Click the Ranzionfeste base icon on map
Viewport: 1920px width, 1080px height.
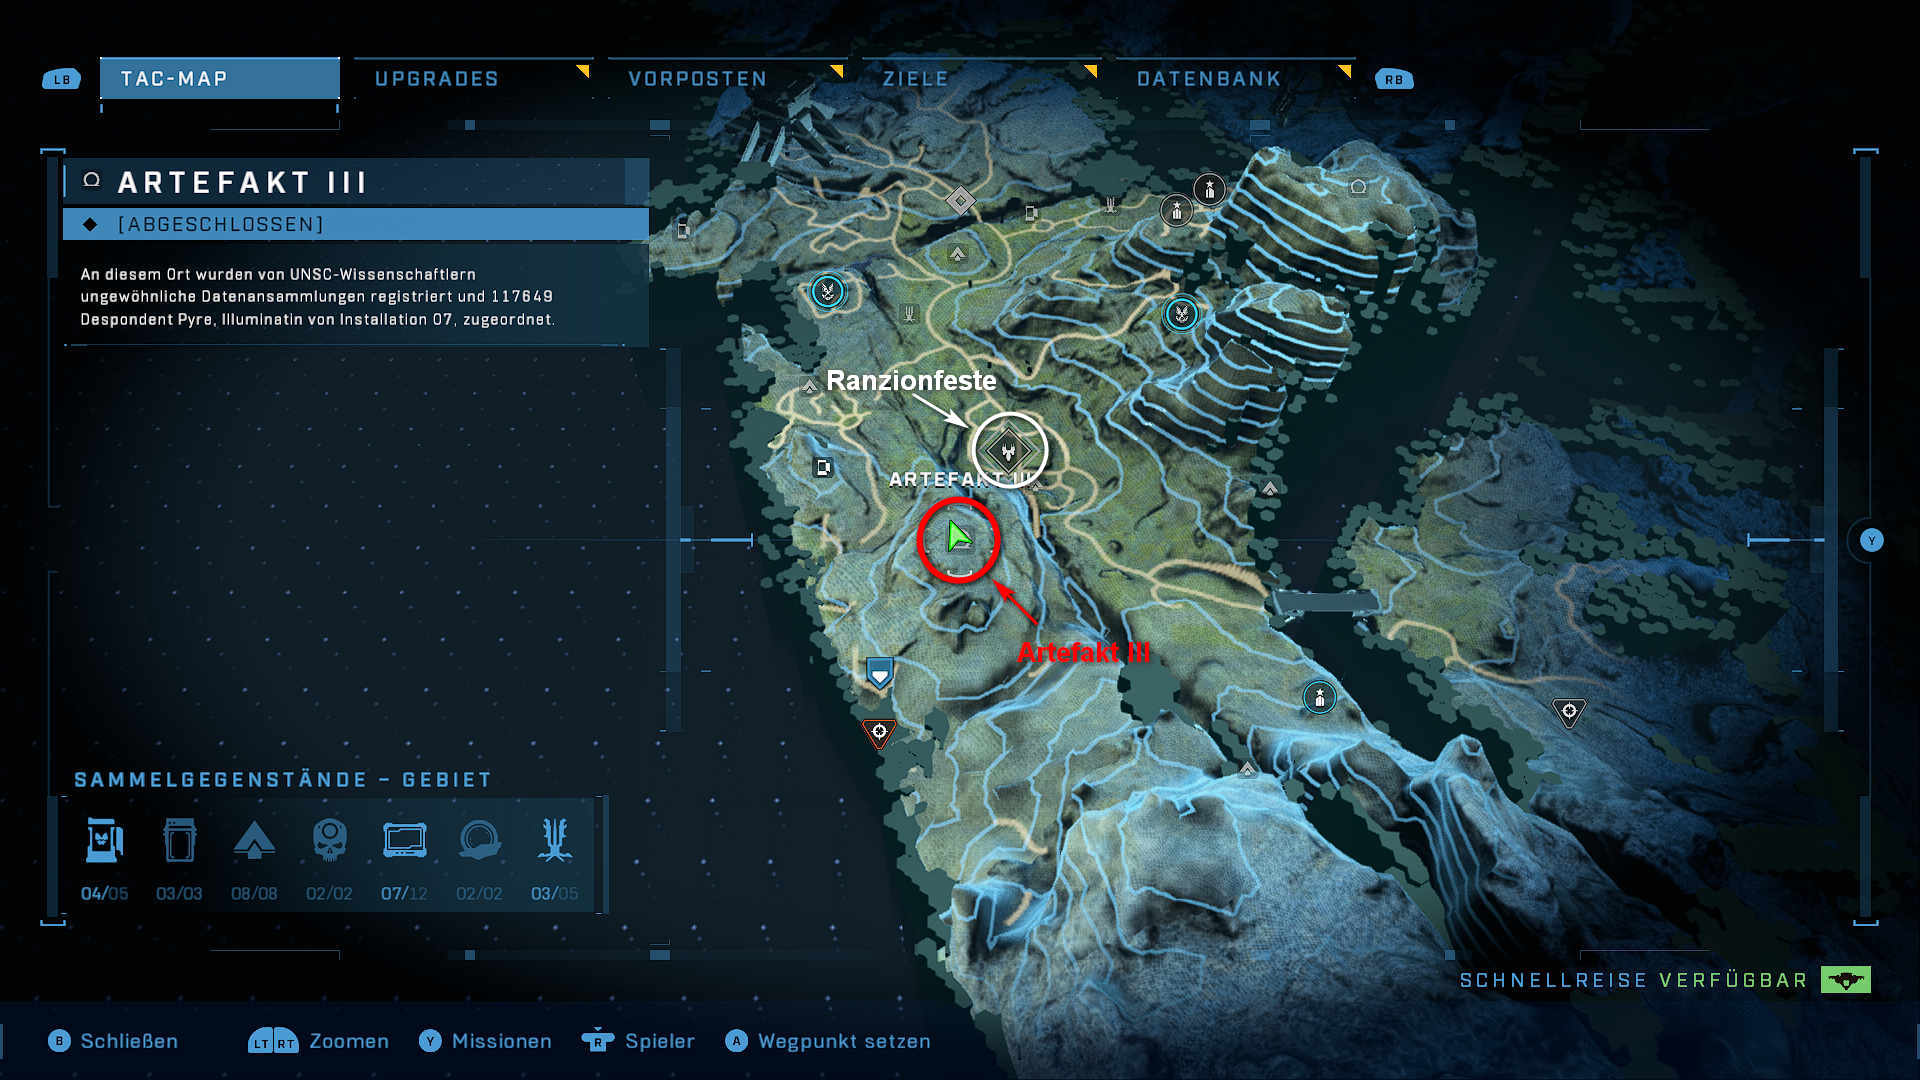pos(1009,451)
